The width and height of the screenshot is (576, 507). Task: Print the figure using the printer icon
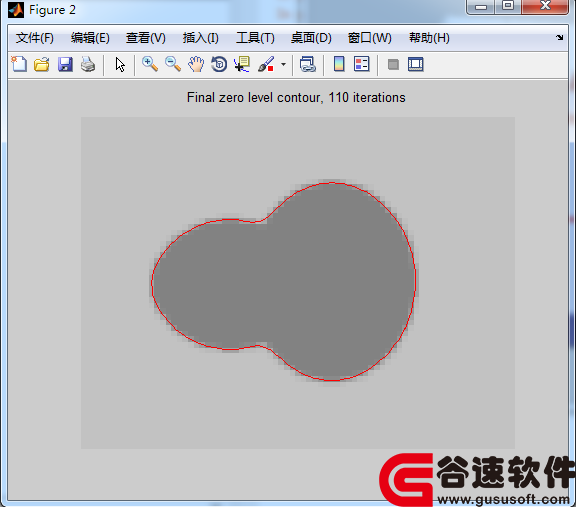(88, 64)
